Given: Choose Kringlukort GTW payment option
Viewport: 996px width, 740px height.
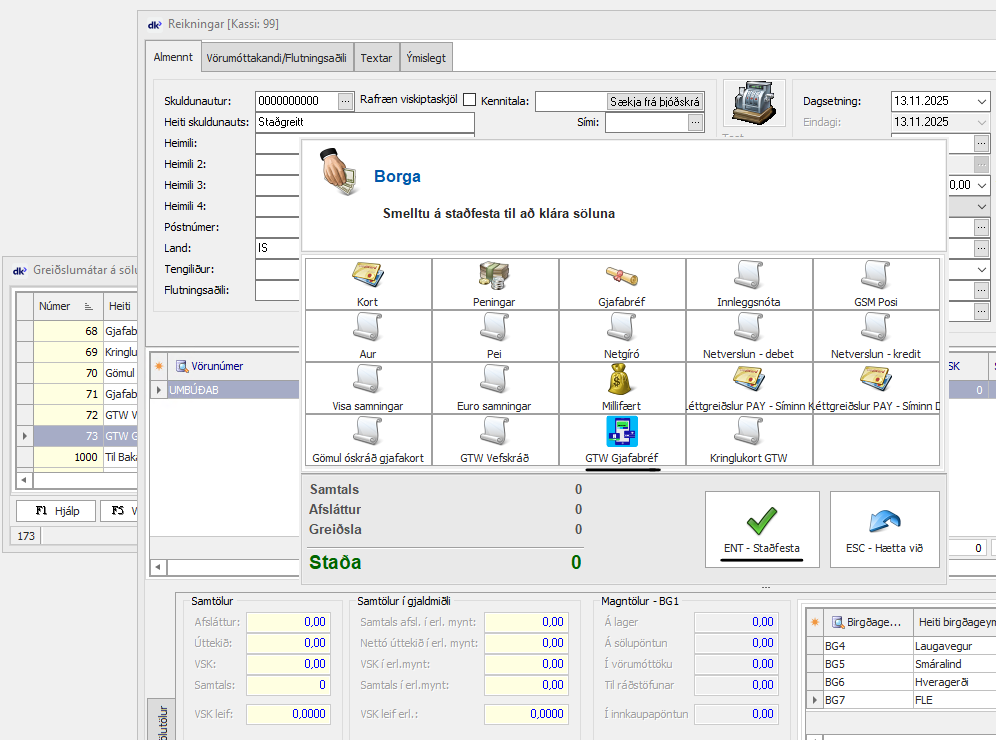Looking at the screenshot, I should click(748, 438).
